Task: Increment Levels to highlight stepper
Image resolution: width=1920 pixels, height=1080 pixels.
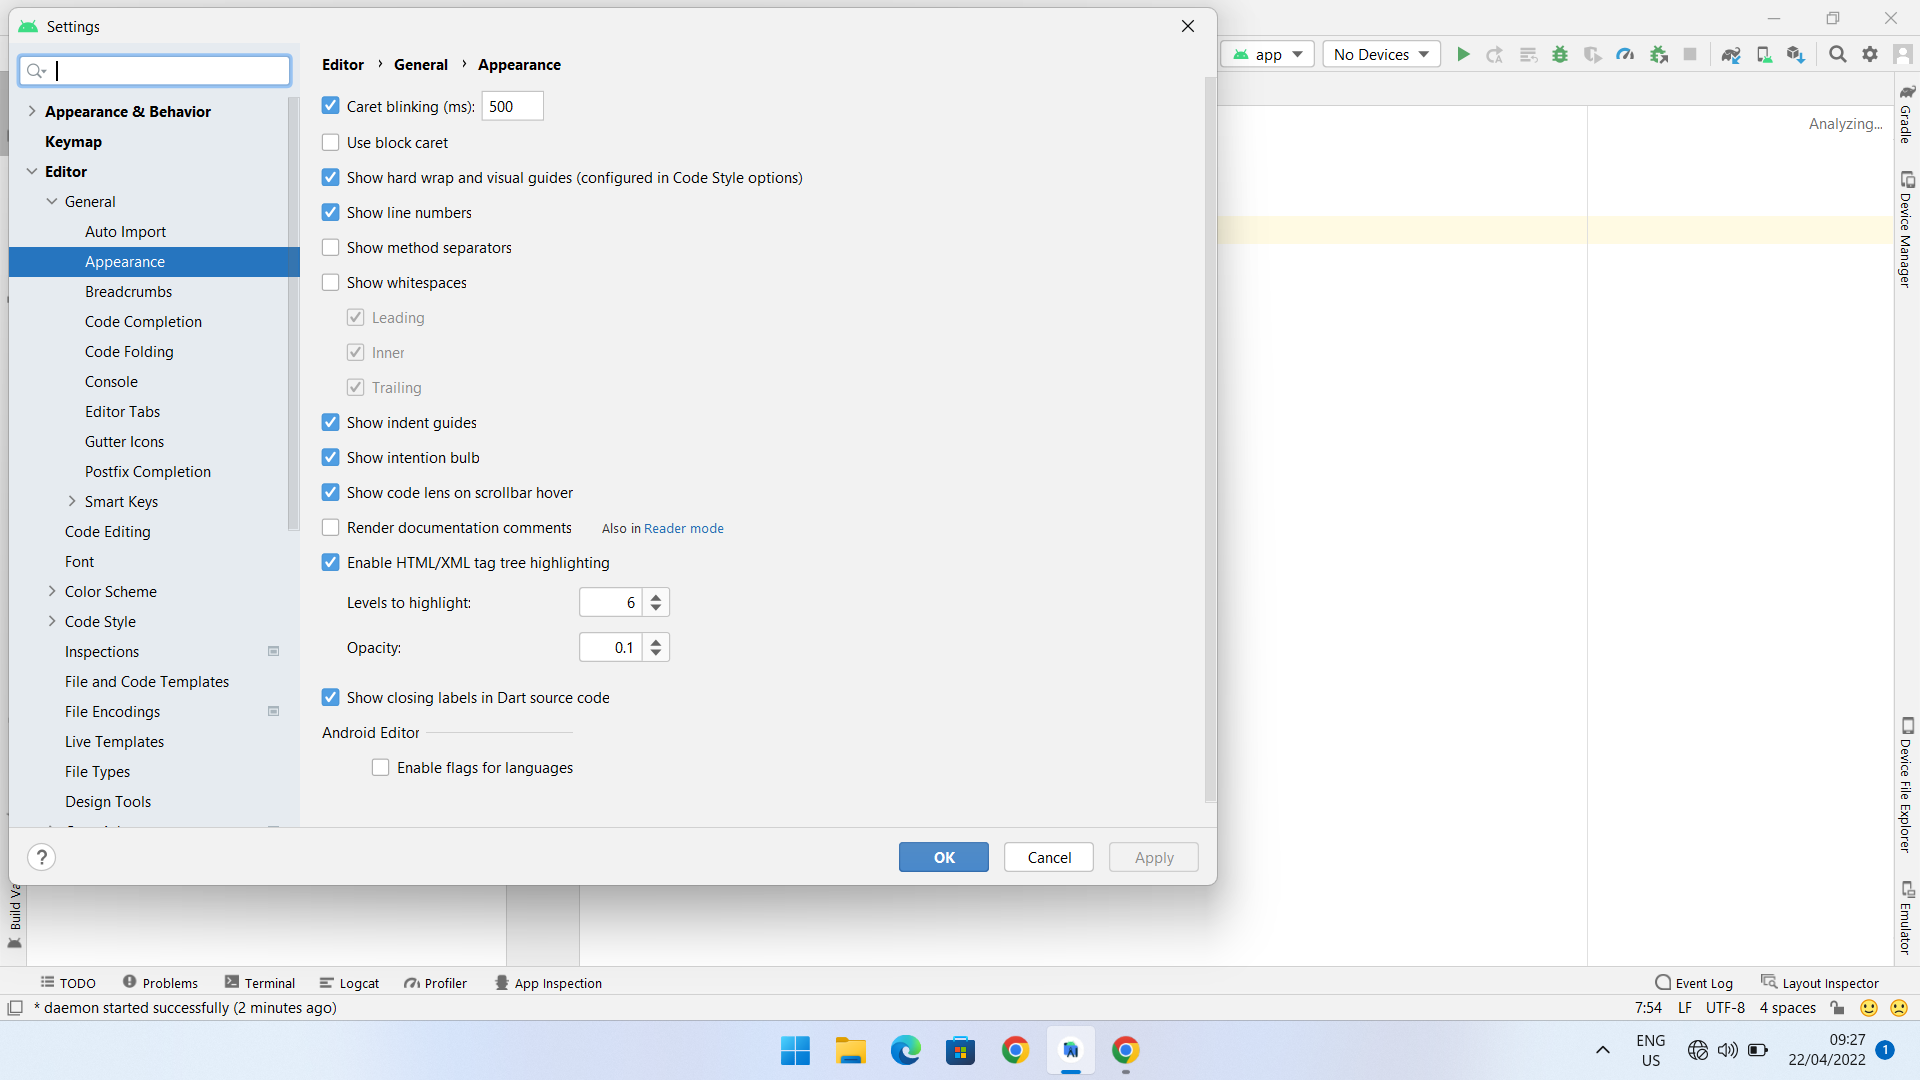Action: point(655,596)
